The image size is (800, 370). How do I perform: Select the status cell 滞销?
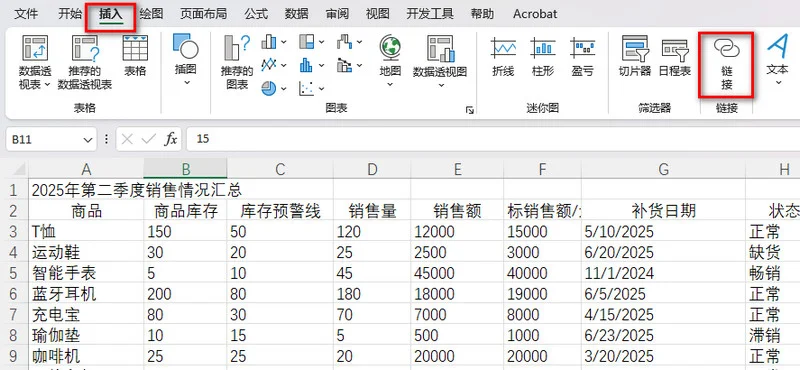772,335
